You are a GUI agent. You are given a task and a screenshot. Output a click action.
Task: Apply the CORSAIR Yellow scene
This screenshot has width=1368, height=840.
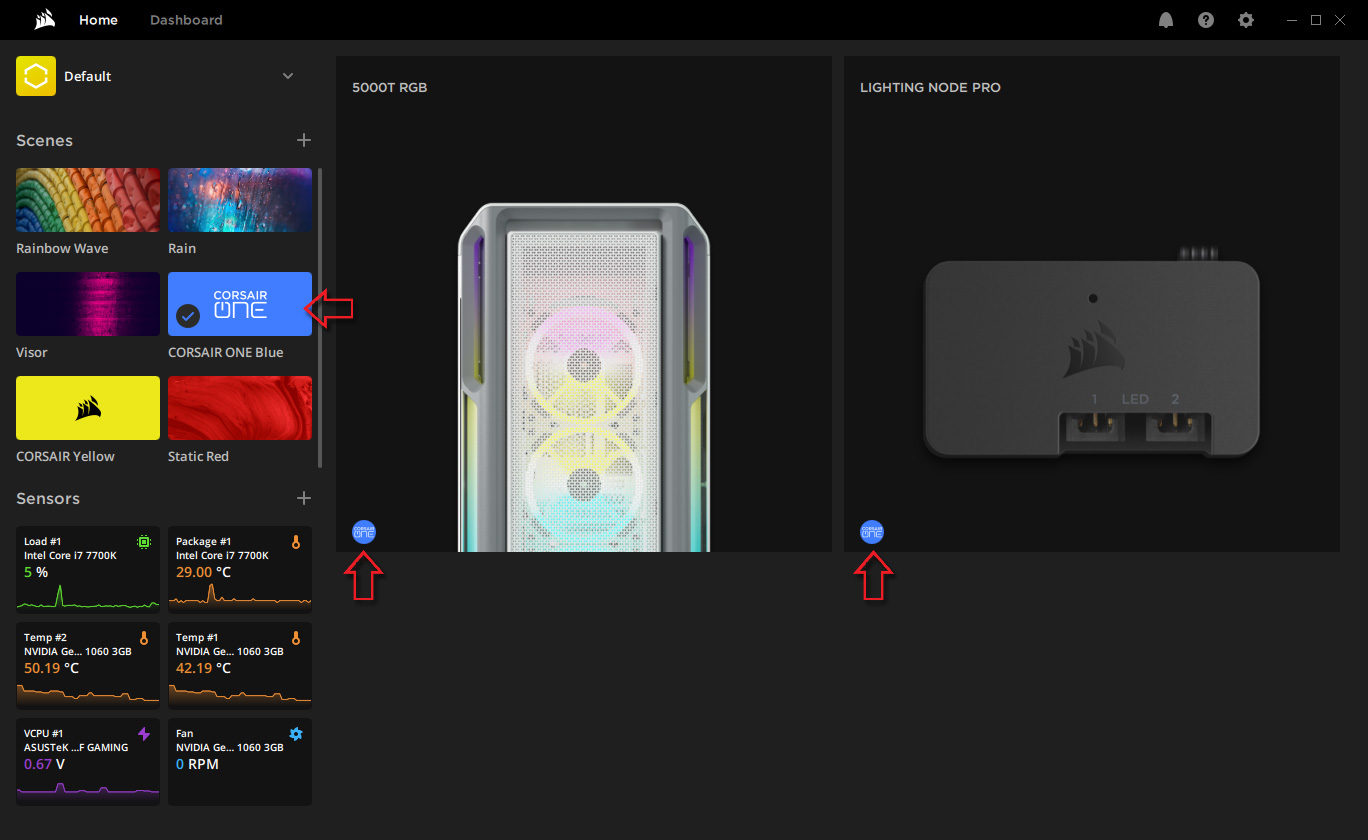tap(88, 408)
